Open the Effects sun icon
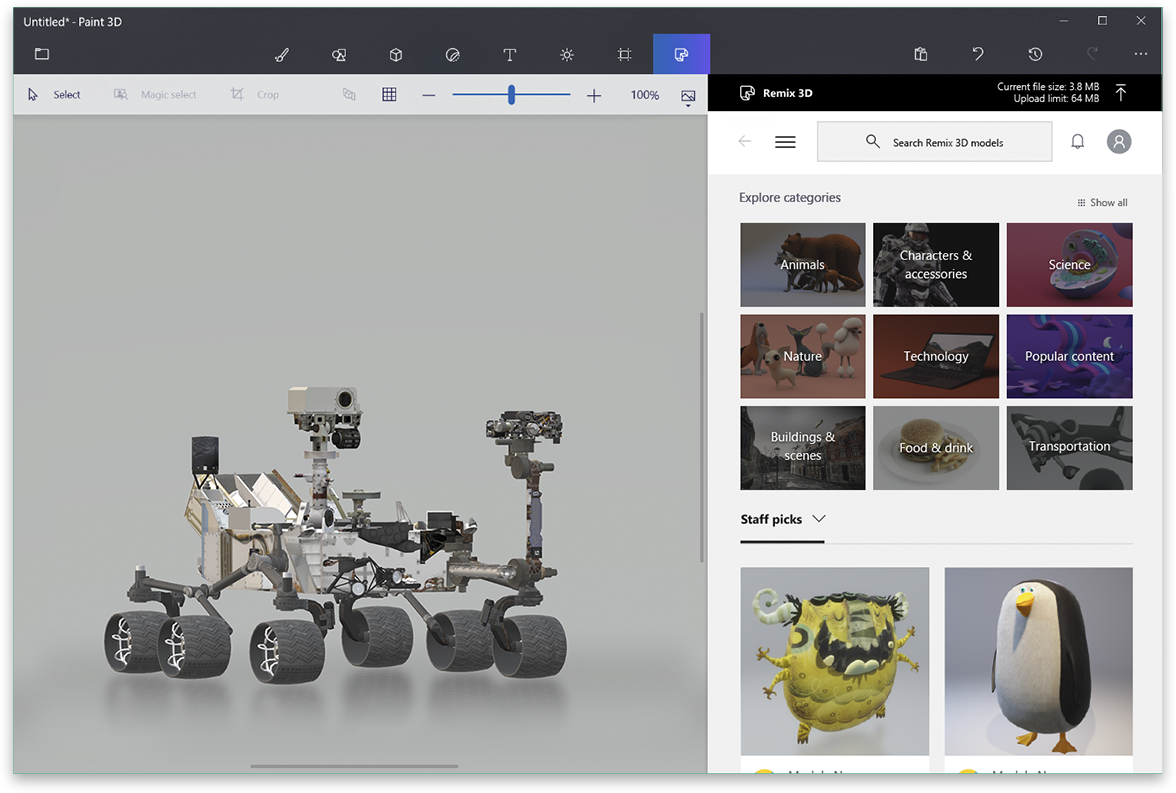 [567, 55]
